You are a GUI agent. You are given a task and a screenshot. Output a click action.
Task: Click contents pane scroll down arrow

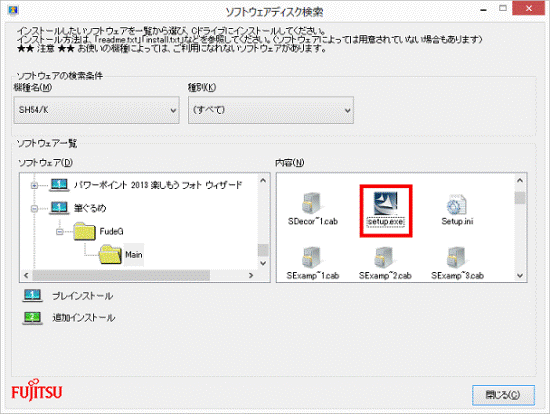(520, 276)
